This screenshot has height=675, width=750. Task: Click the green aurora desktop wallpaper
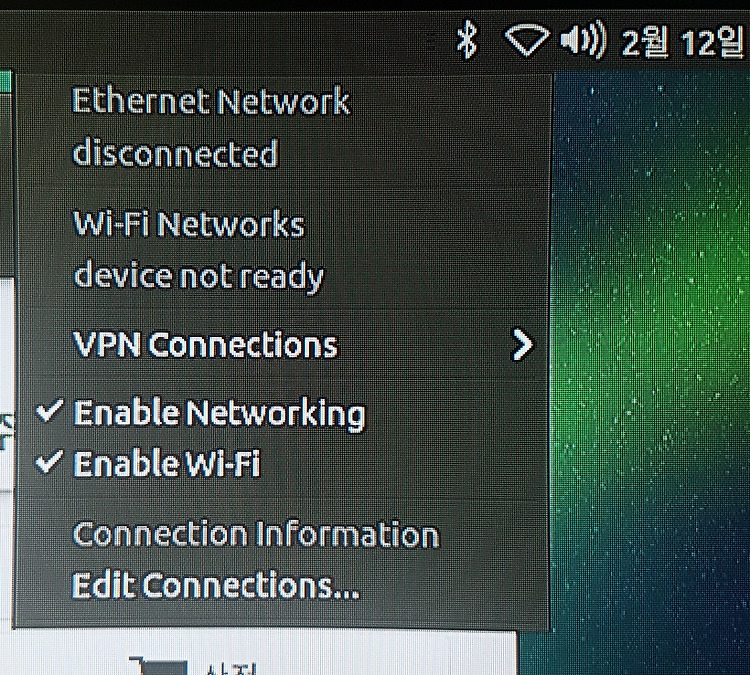[651, 335]
